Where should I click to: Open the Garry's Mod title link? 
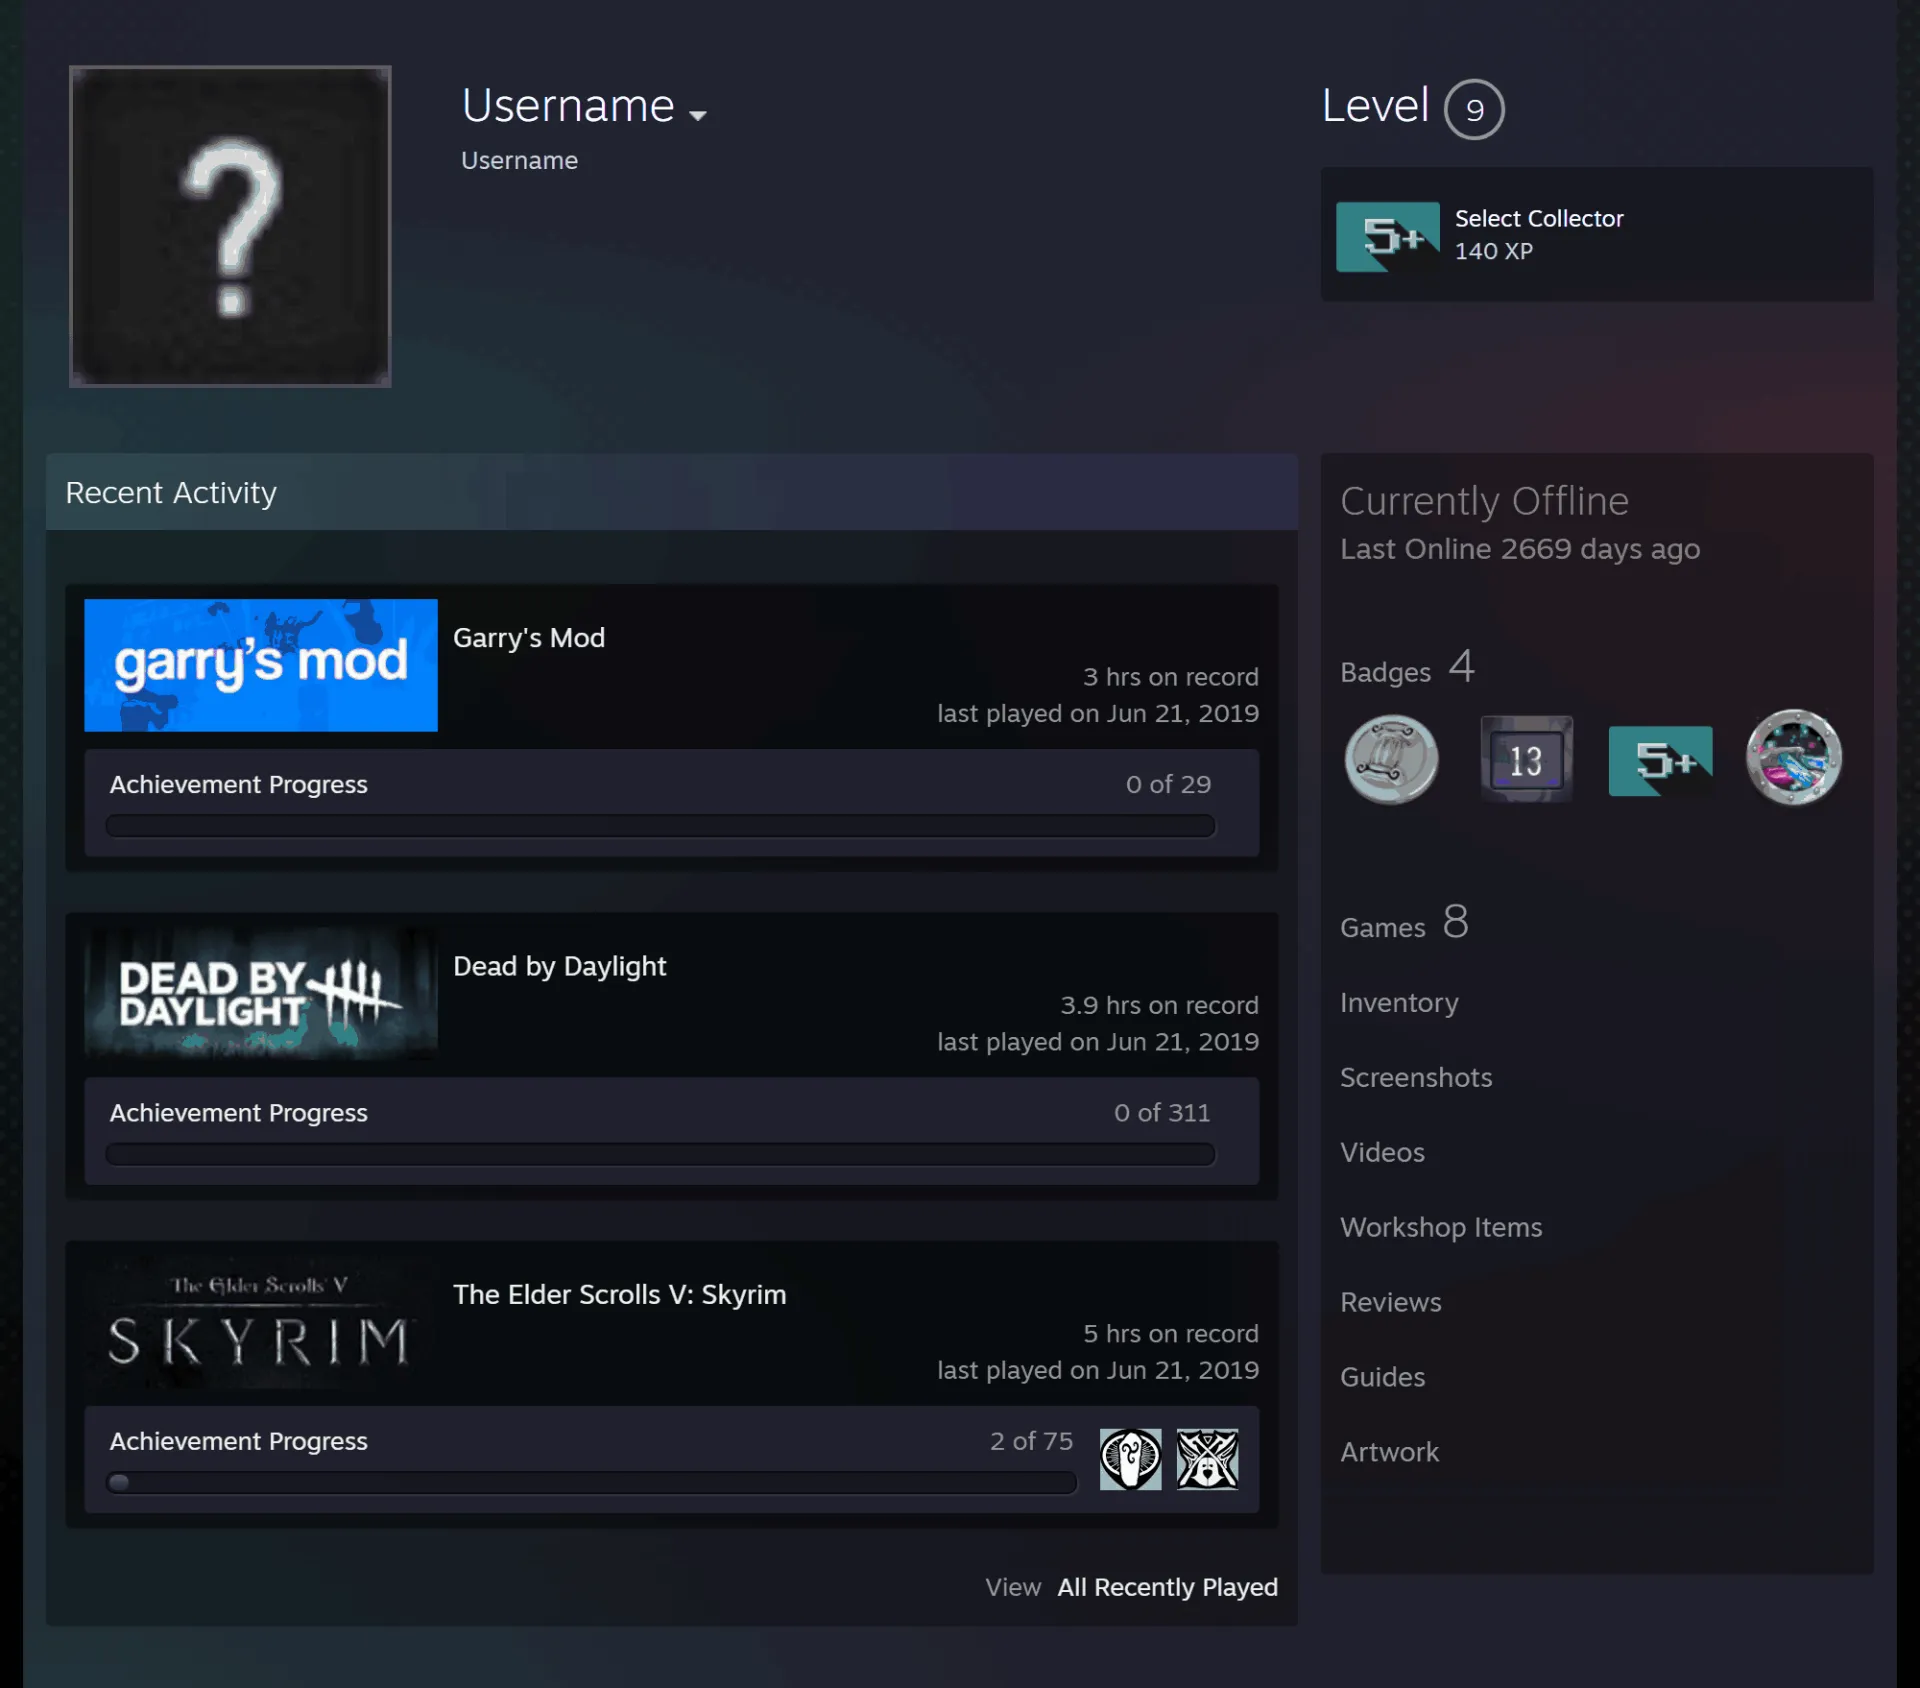529,638
